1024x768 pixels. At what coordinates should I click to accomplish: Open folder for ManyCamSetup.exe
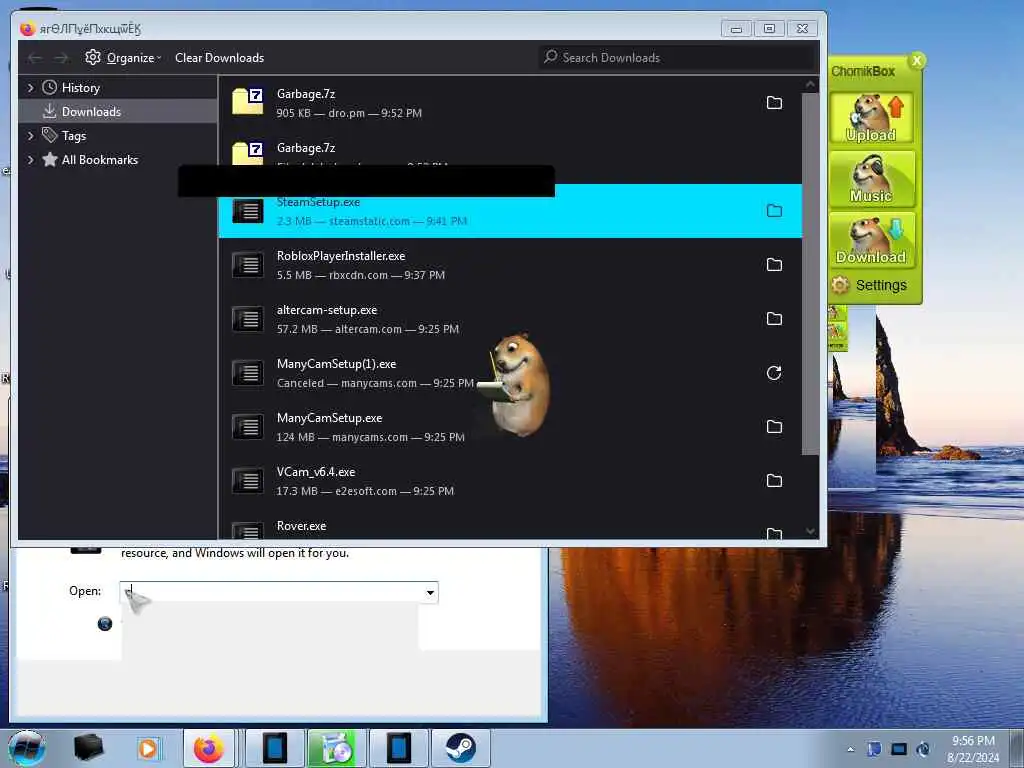click(774, 426)
